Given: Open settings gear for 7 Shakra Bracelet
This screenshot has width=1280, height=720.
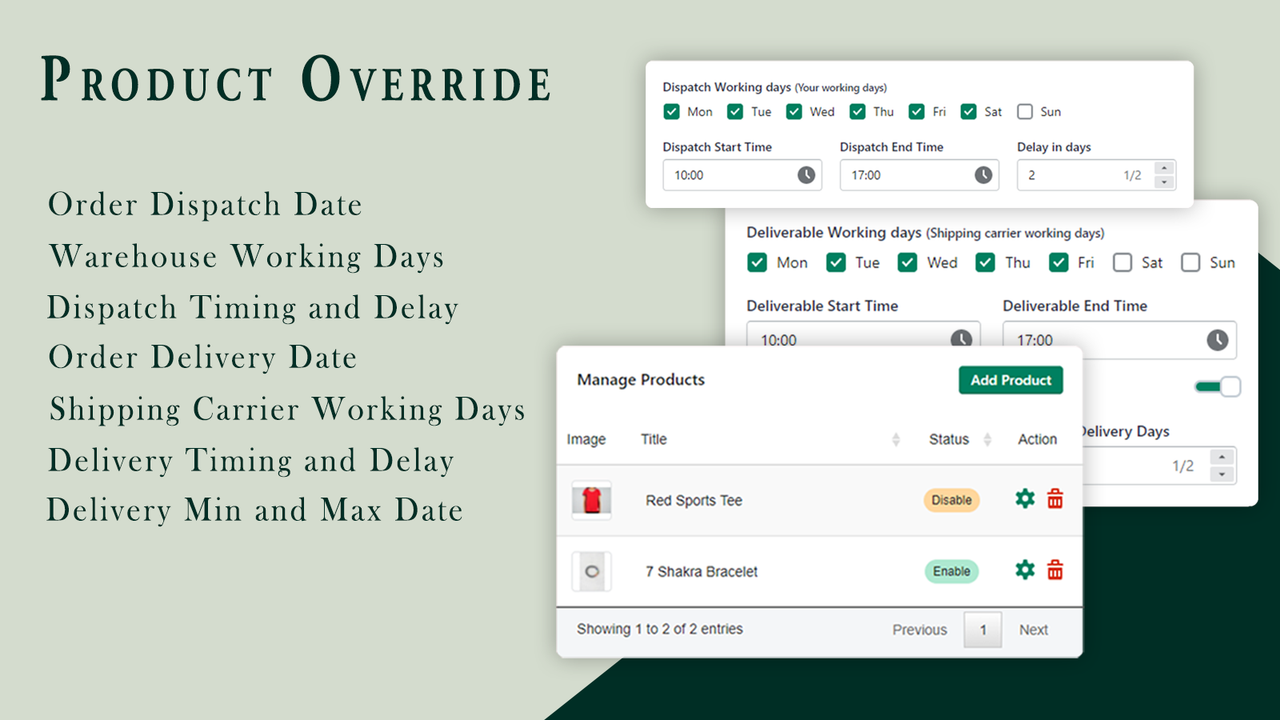Looking at the screenshot, I should [x=1024, y=570].
